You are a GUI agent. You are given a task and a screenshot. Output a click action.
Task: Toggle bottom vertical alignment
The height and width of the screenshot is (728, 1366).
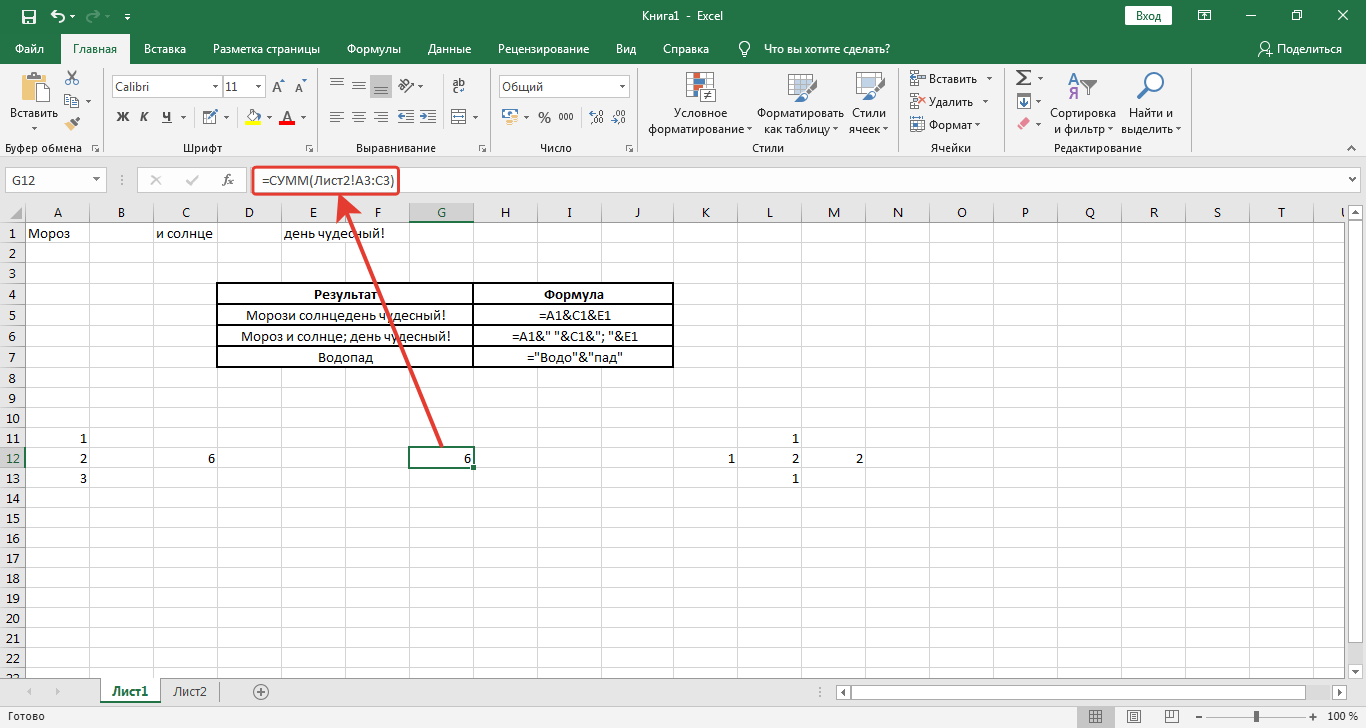click(380, 86)
